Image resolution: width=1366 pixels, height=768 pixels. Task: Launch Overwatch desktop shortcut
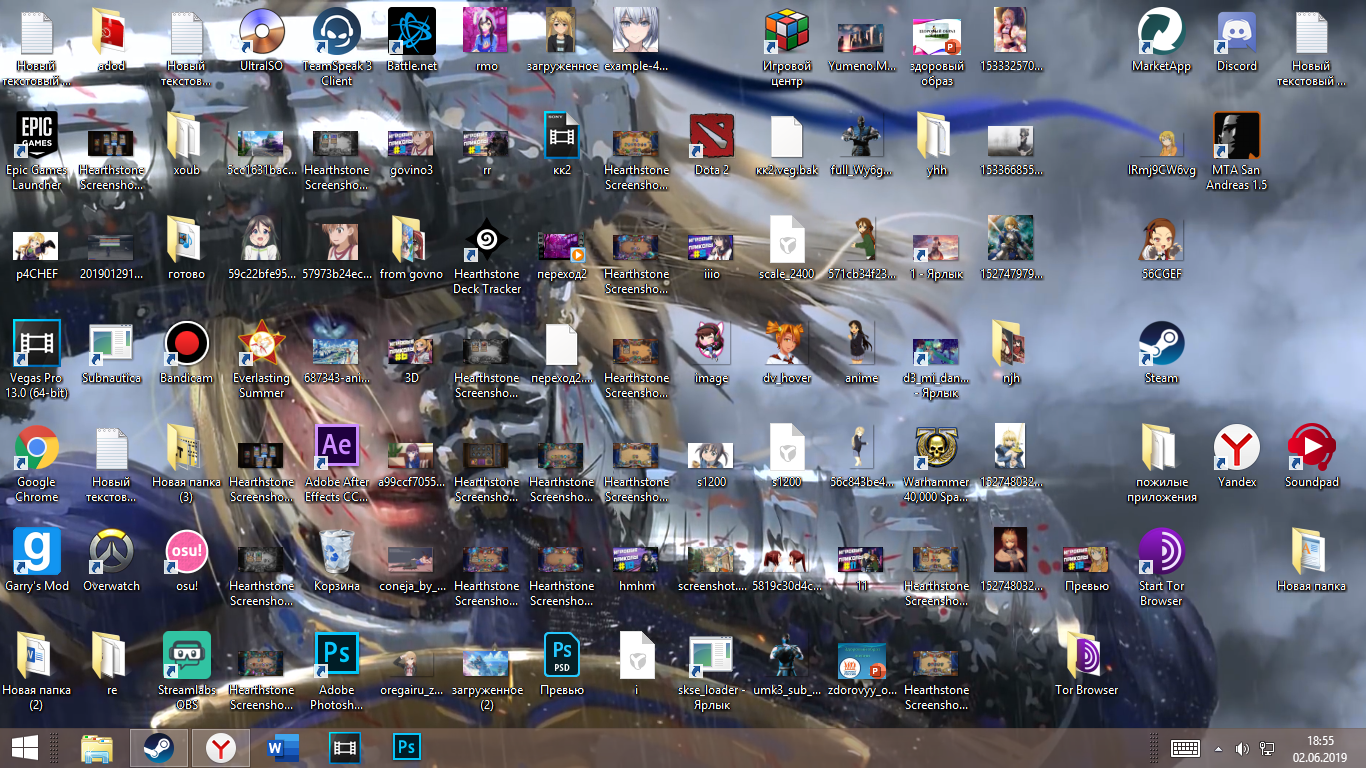coord(112,553)
